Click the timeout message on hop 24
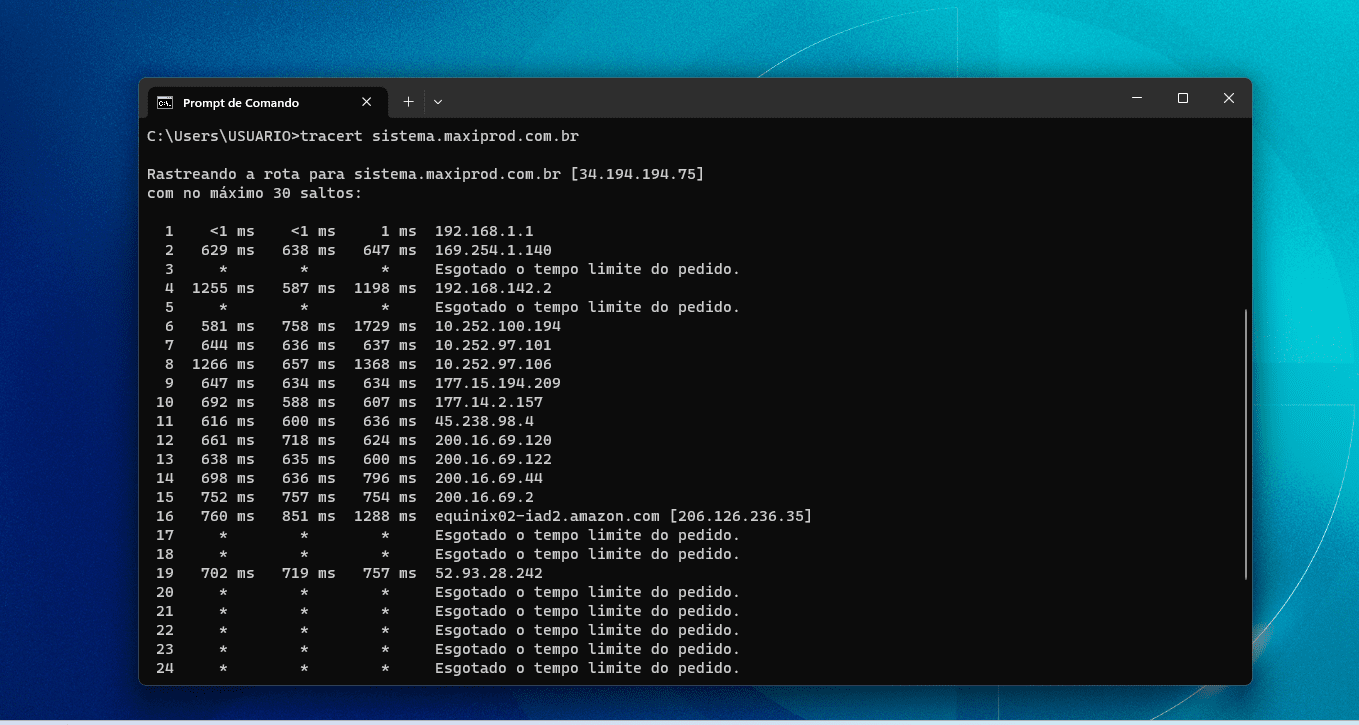1359x725 pixels. (x=587, y=668)
